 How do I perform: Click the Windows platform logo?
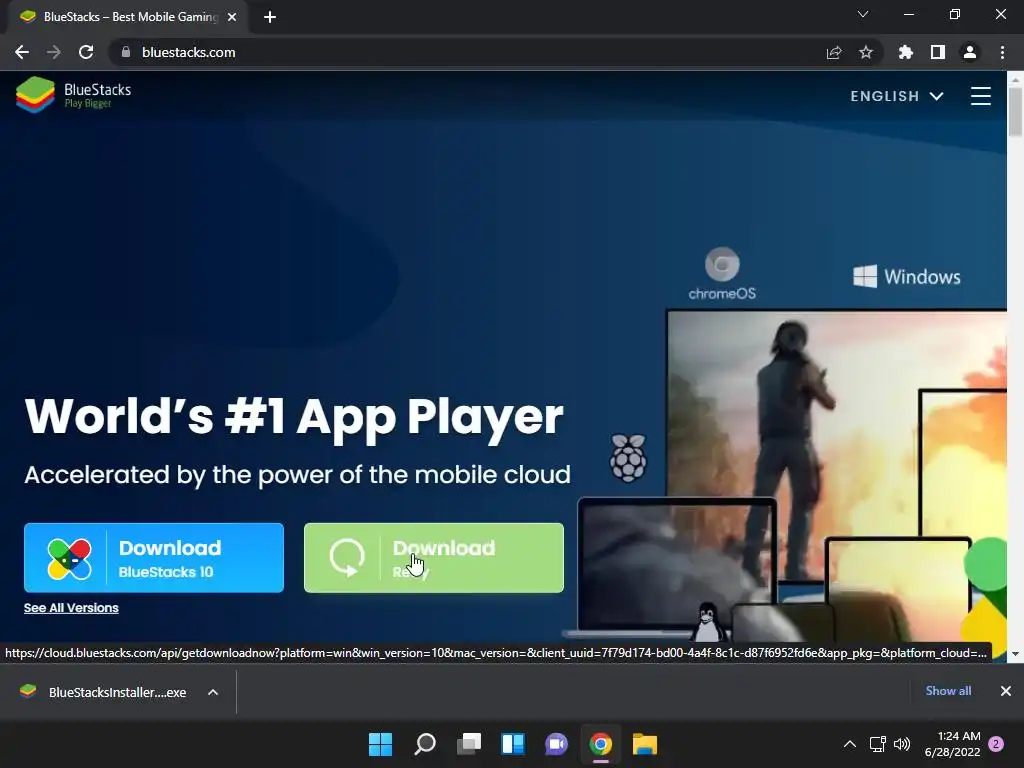click(906, 276)
